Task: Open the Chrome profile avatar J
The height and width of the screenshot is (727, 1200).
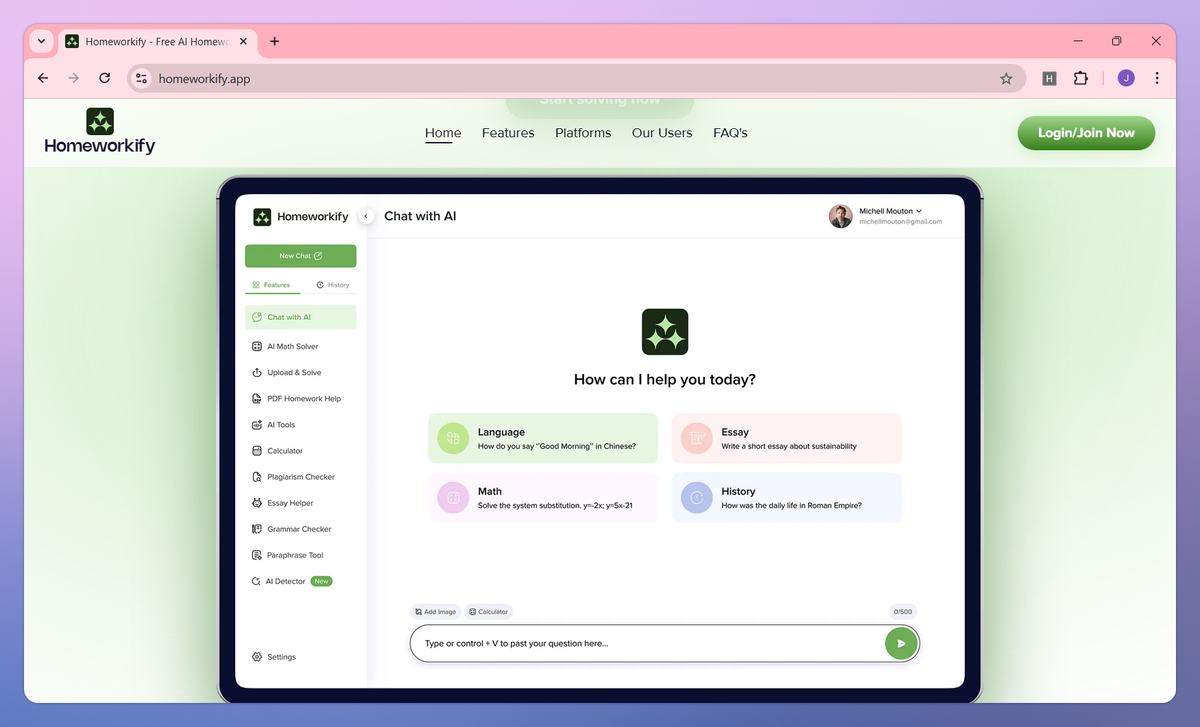Action: tap(1126, 78)
